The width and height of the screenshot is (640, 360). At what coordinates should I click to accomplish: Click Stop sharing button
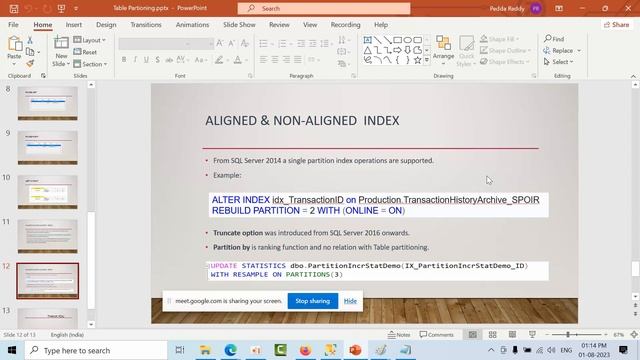point(313,301)
